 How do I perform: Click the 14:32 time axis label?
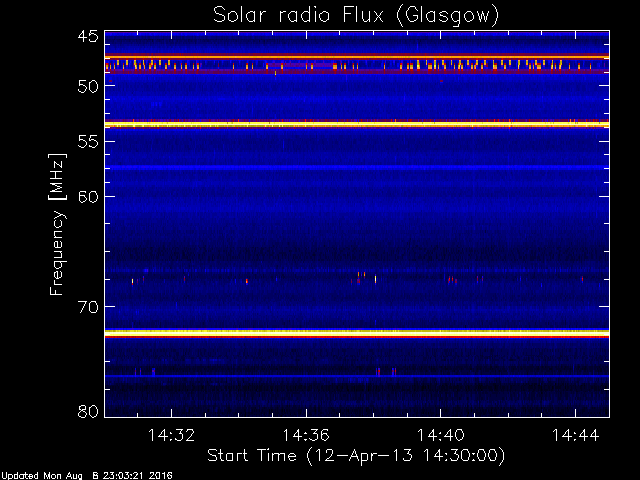pos(171,435)
